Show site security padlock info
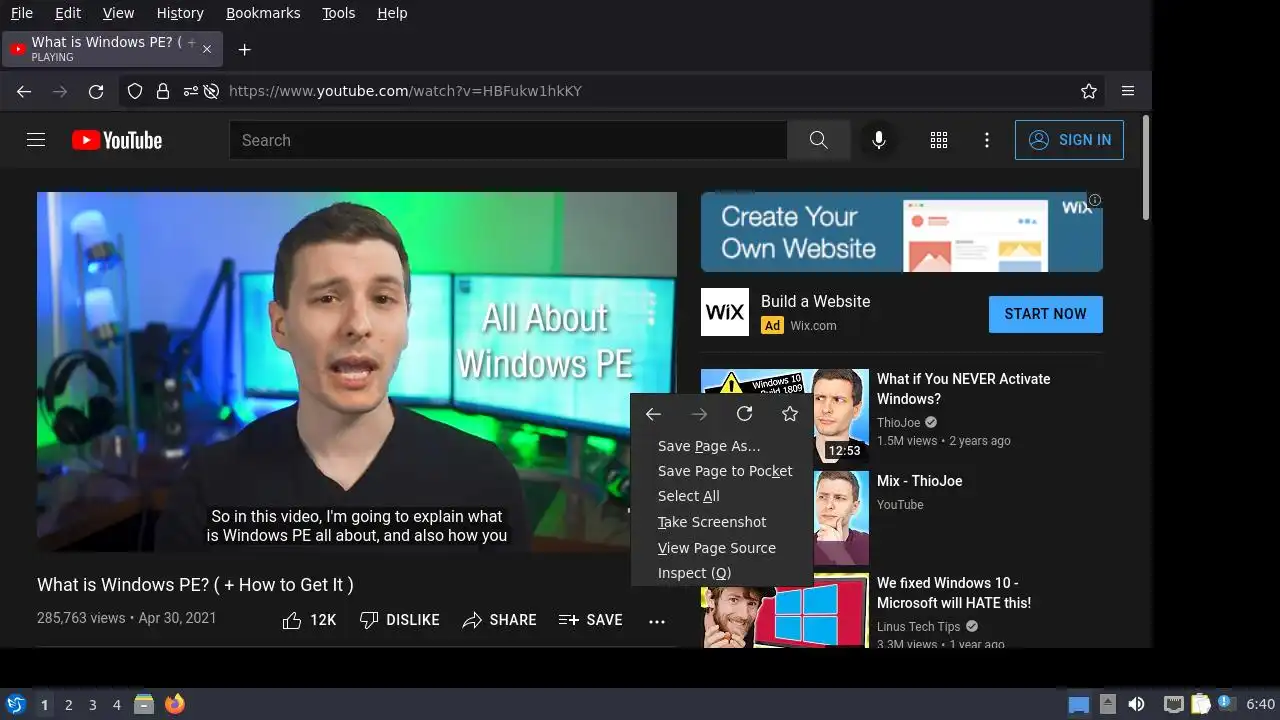The height and width of the screenshot is (720, 1280). click(162, 91)
